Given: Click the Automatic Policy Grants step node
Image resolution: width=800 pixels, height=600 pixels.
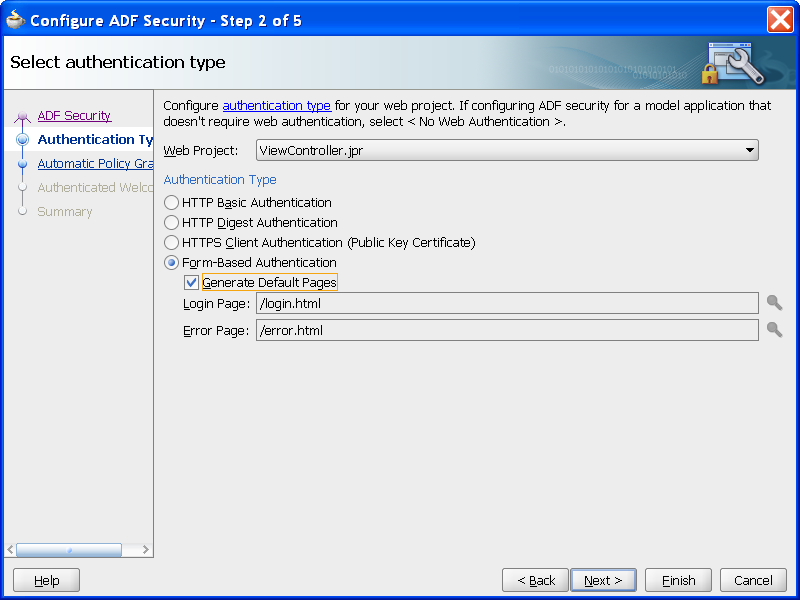Looking at the screenshot, I should [x=22, y=163].
